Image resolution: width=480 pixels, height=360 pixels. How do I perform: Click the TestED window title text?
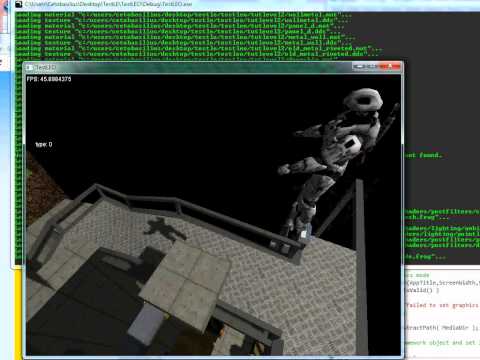pyautogui.click(x=45, y=67)
